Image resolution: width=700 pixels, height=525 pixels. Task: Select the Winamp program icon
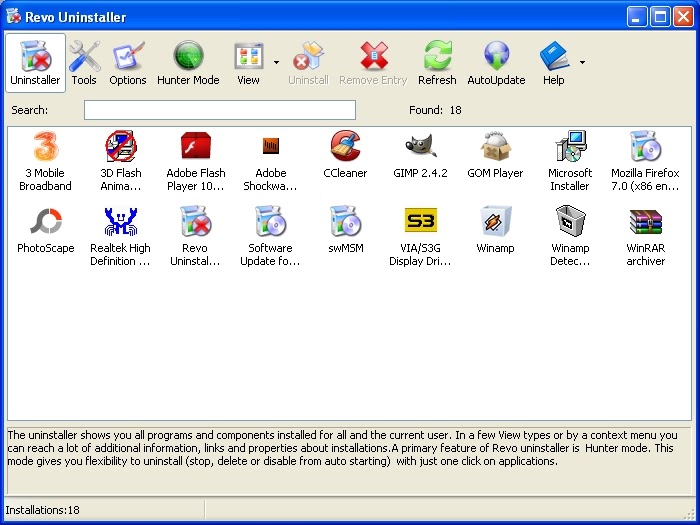[495, 229]
